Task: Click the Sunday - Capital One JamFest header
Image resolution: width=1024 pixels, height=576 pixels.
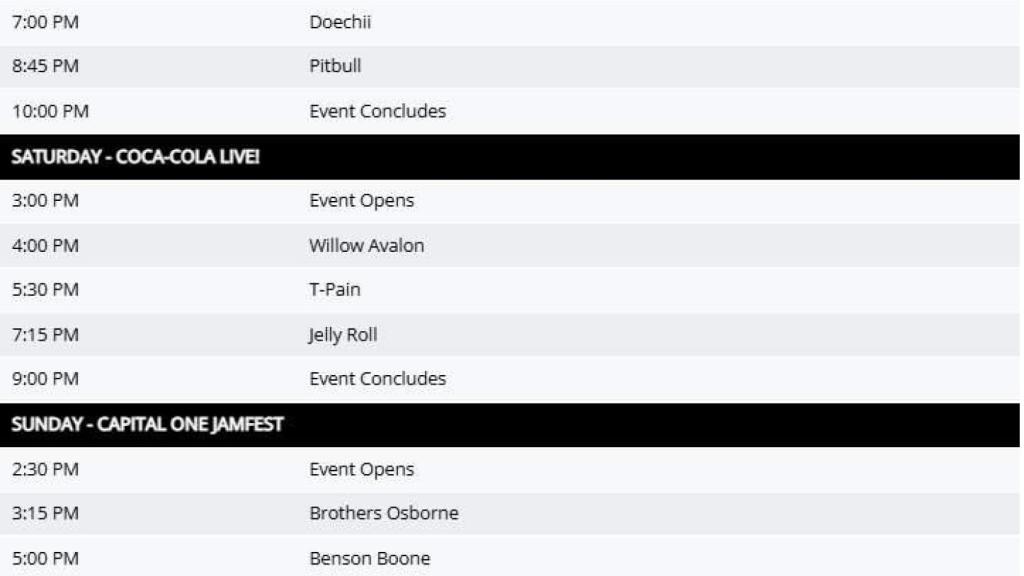Action: pos(148,425)
